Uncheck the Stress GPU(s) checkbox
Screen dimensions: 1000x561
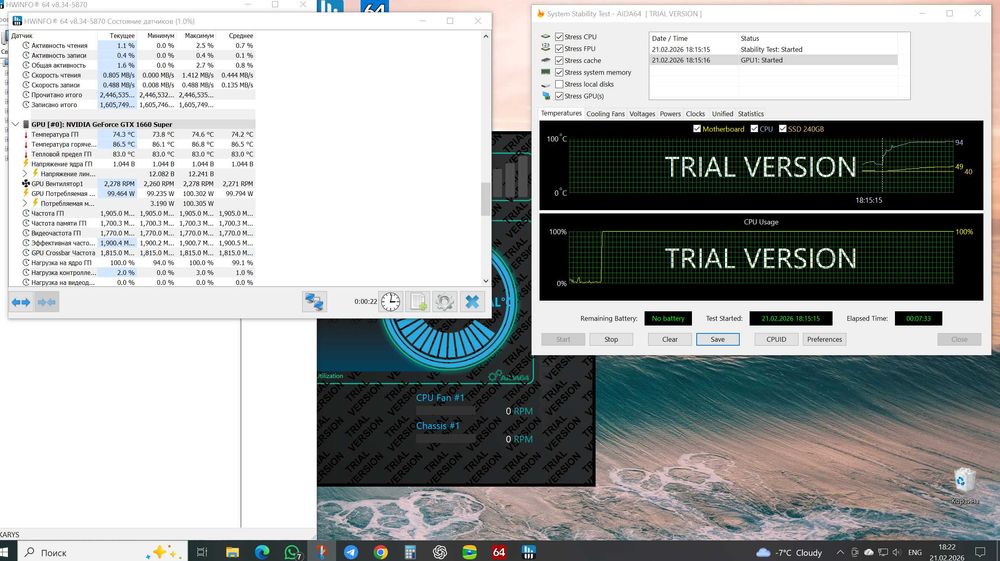pyautogui.click(x=559, y=96)
